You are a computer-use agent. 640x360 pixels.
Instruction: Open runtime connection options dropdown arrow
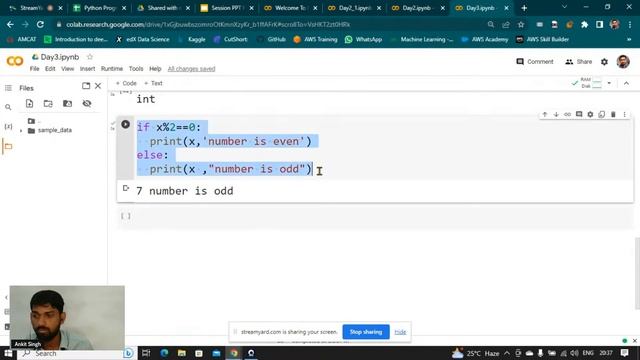pos(609,83)
